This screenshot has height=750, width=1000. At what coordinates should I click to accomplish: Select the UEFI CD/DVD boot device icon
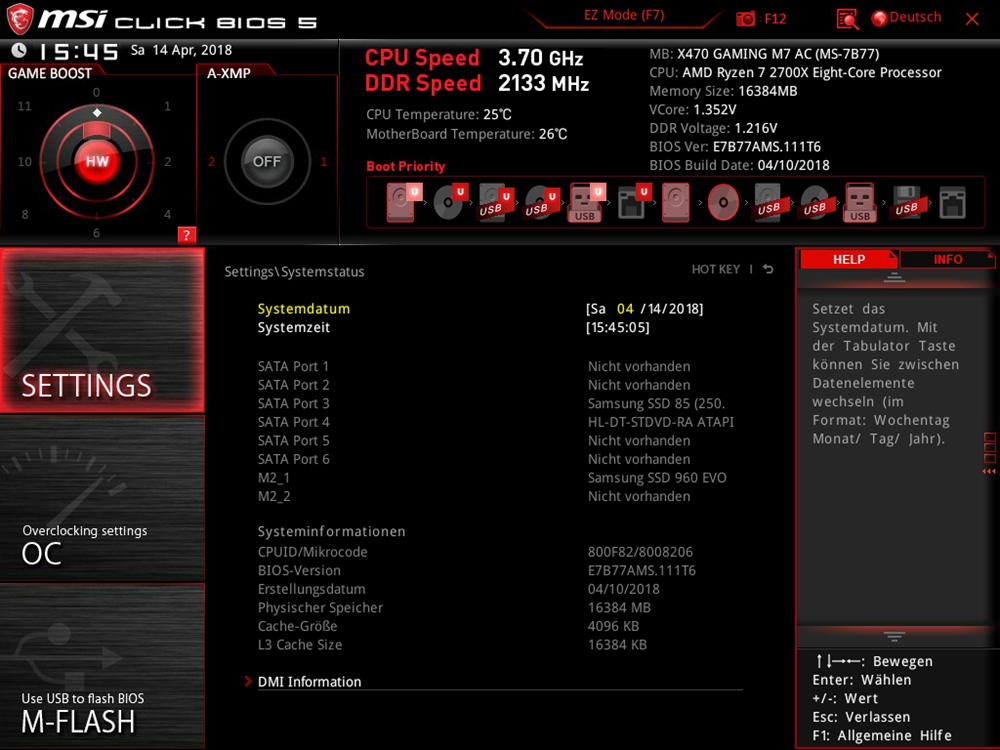coord(450,202)
